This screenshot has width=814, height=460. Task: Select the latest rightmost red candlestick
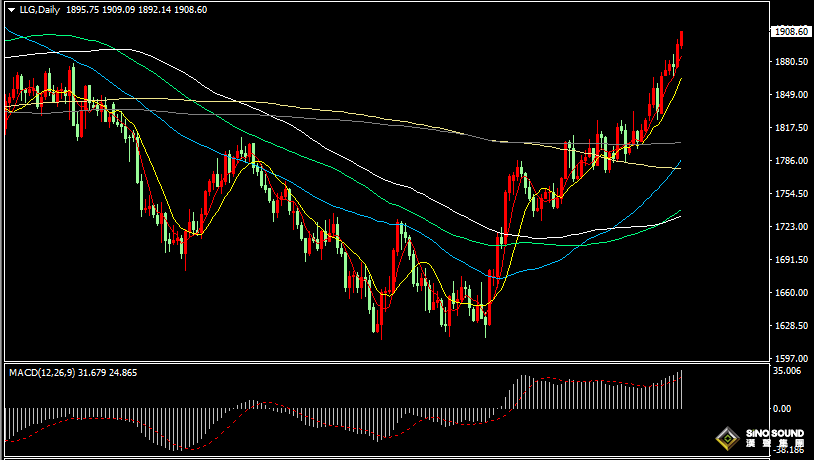tap(681, 39)
